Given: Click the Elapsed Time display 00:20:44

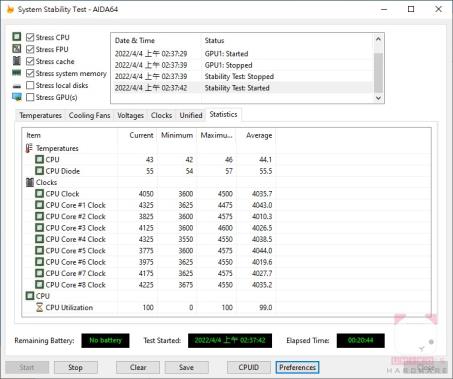Looking at the screenshot, I should point(361,340).
